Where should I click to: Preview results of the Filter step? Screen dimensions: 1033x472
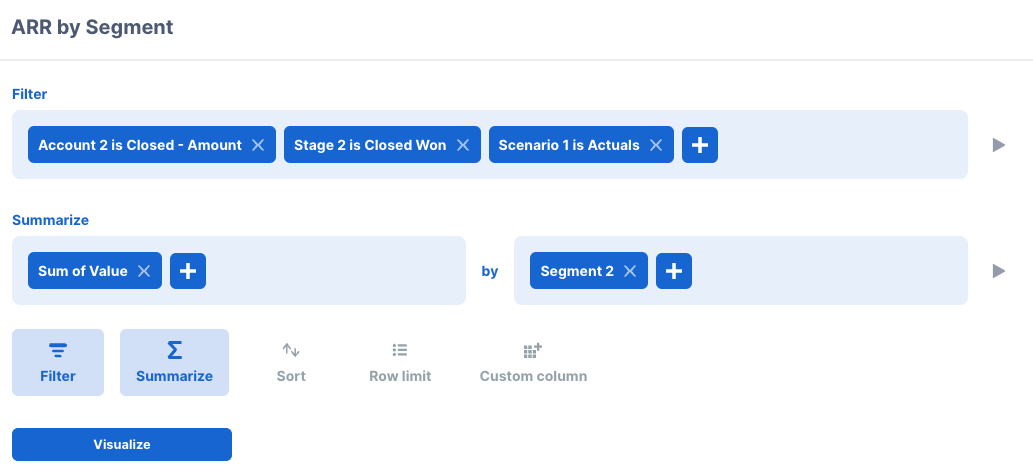(x=998, y=145)
